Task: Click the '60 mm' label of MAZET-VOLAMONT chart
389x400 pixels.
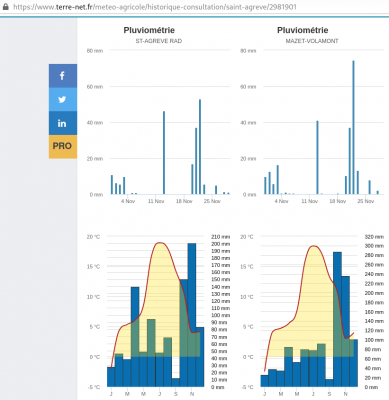Action: pos(248,87)
